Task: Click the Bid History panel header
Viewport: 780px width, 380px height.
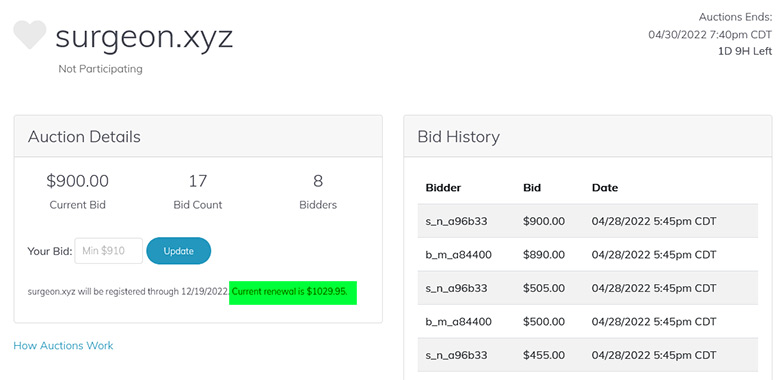Action: 587,136
